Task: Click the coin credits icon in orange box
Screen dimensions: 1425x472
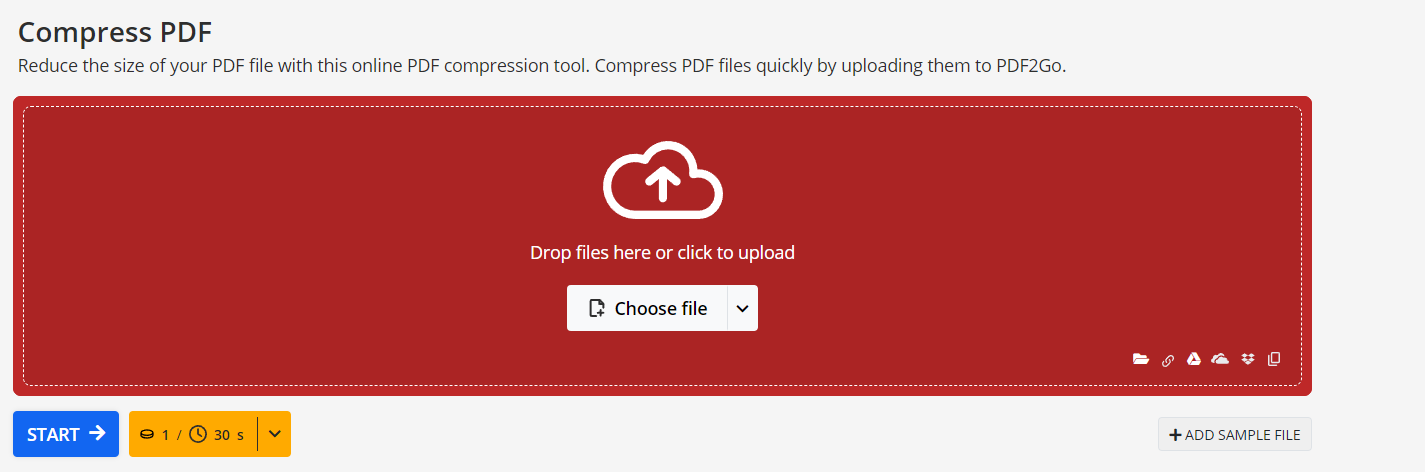Action: (x=147, y=435)
